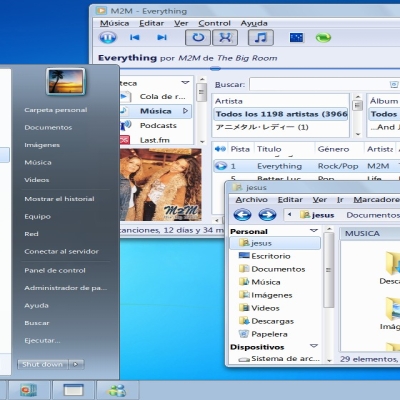Screen dimensions: 400x400
Task: Click the song position slider handle
Action: (x=215, y=69)
